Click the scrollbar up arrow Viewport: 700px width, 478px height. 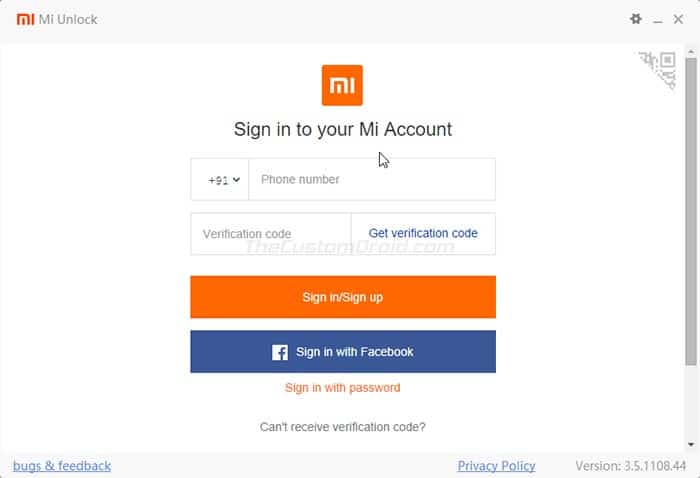pyautogui.click(x=691, y=52)
